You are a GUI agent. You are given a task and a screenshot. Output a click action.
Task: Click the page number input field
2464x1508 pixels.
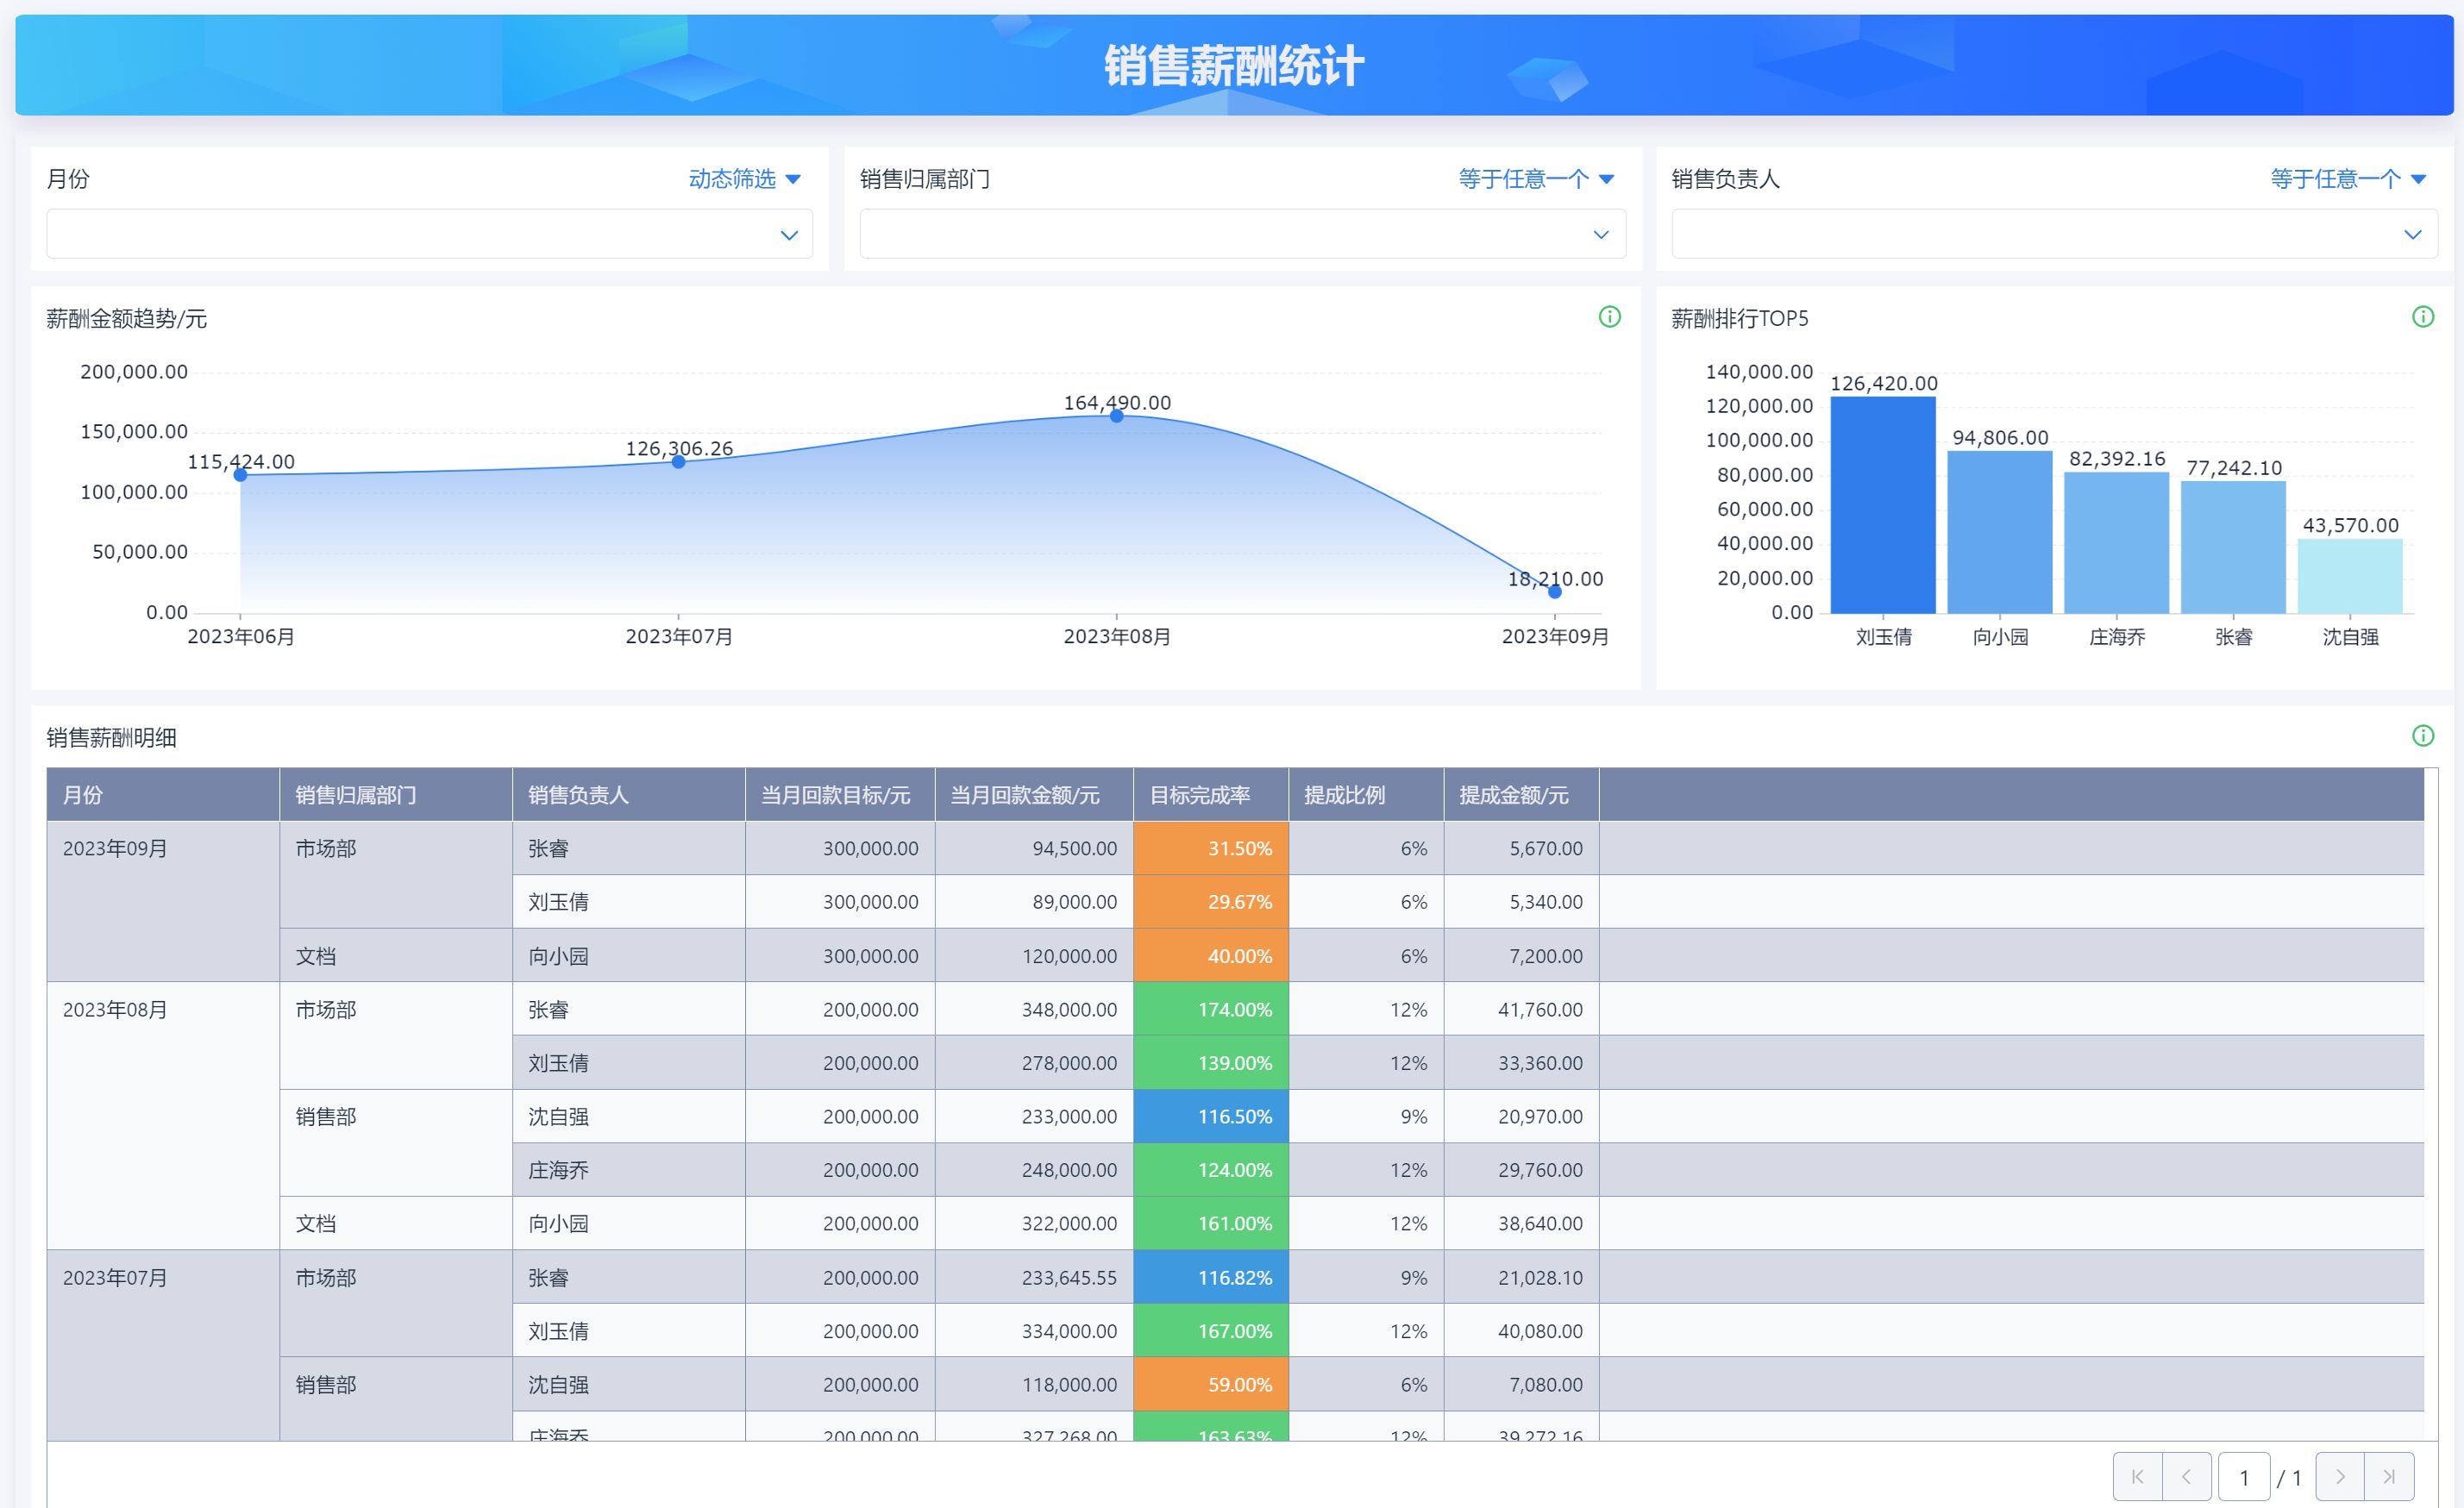[x=2243, y=1476]
